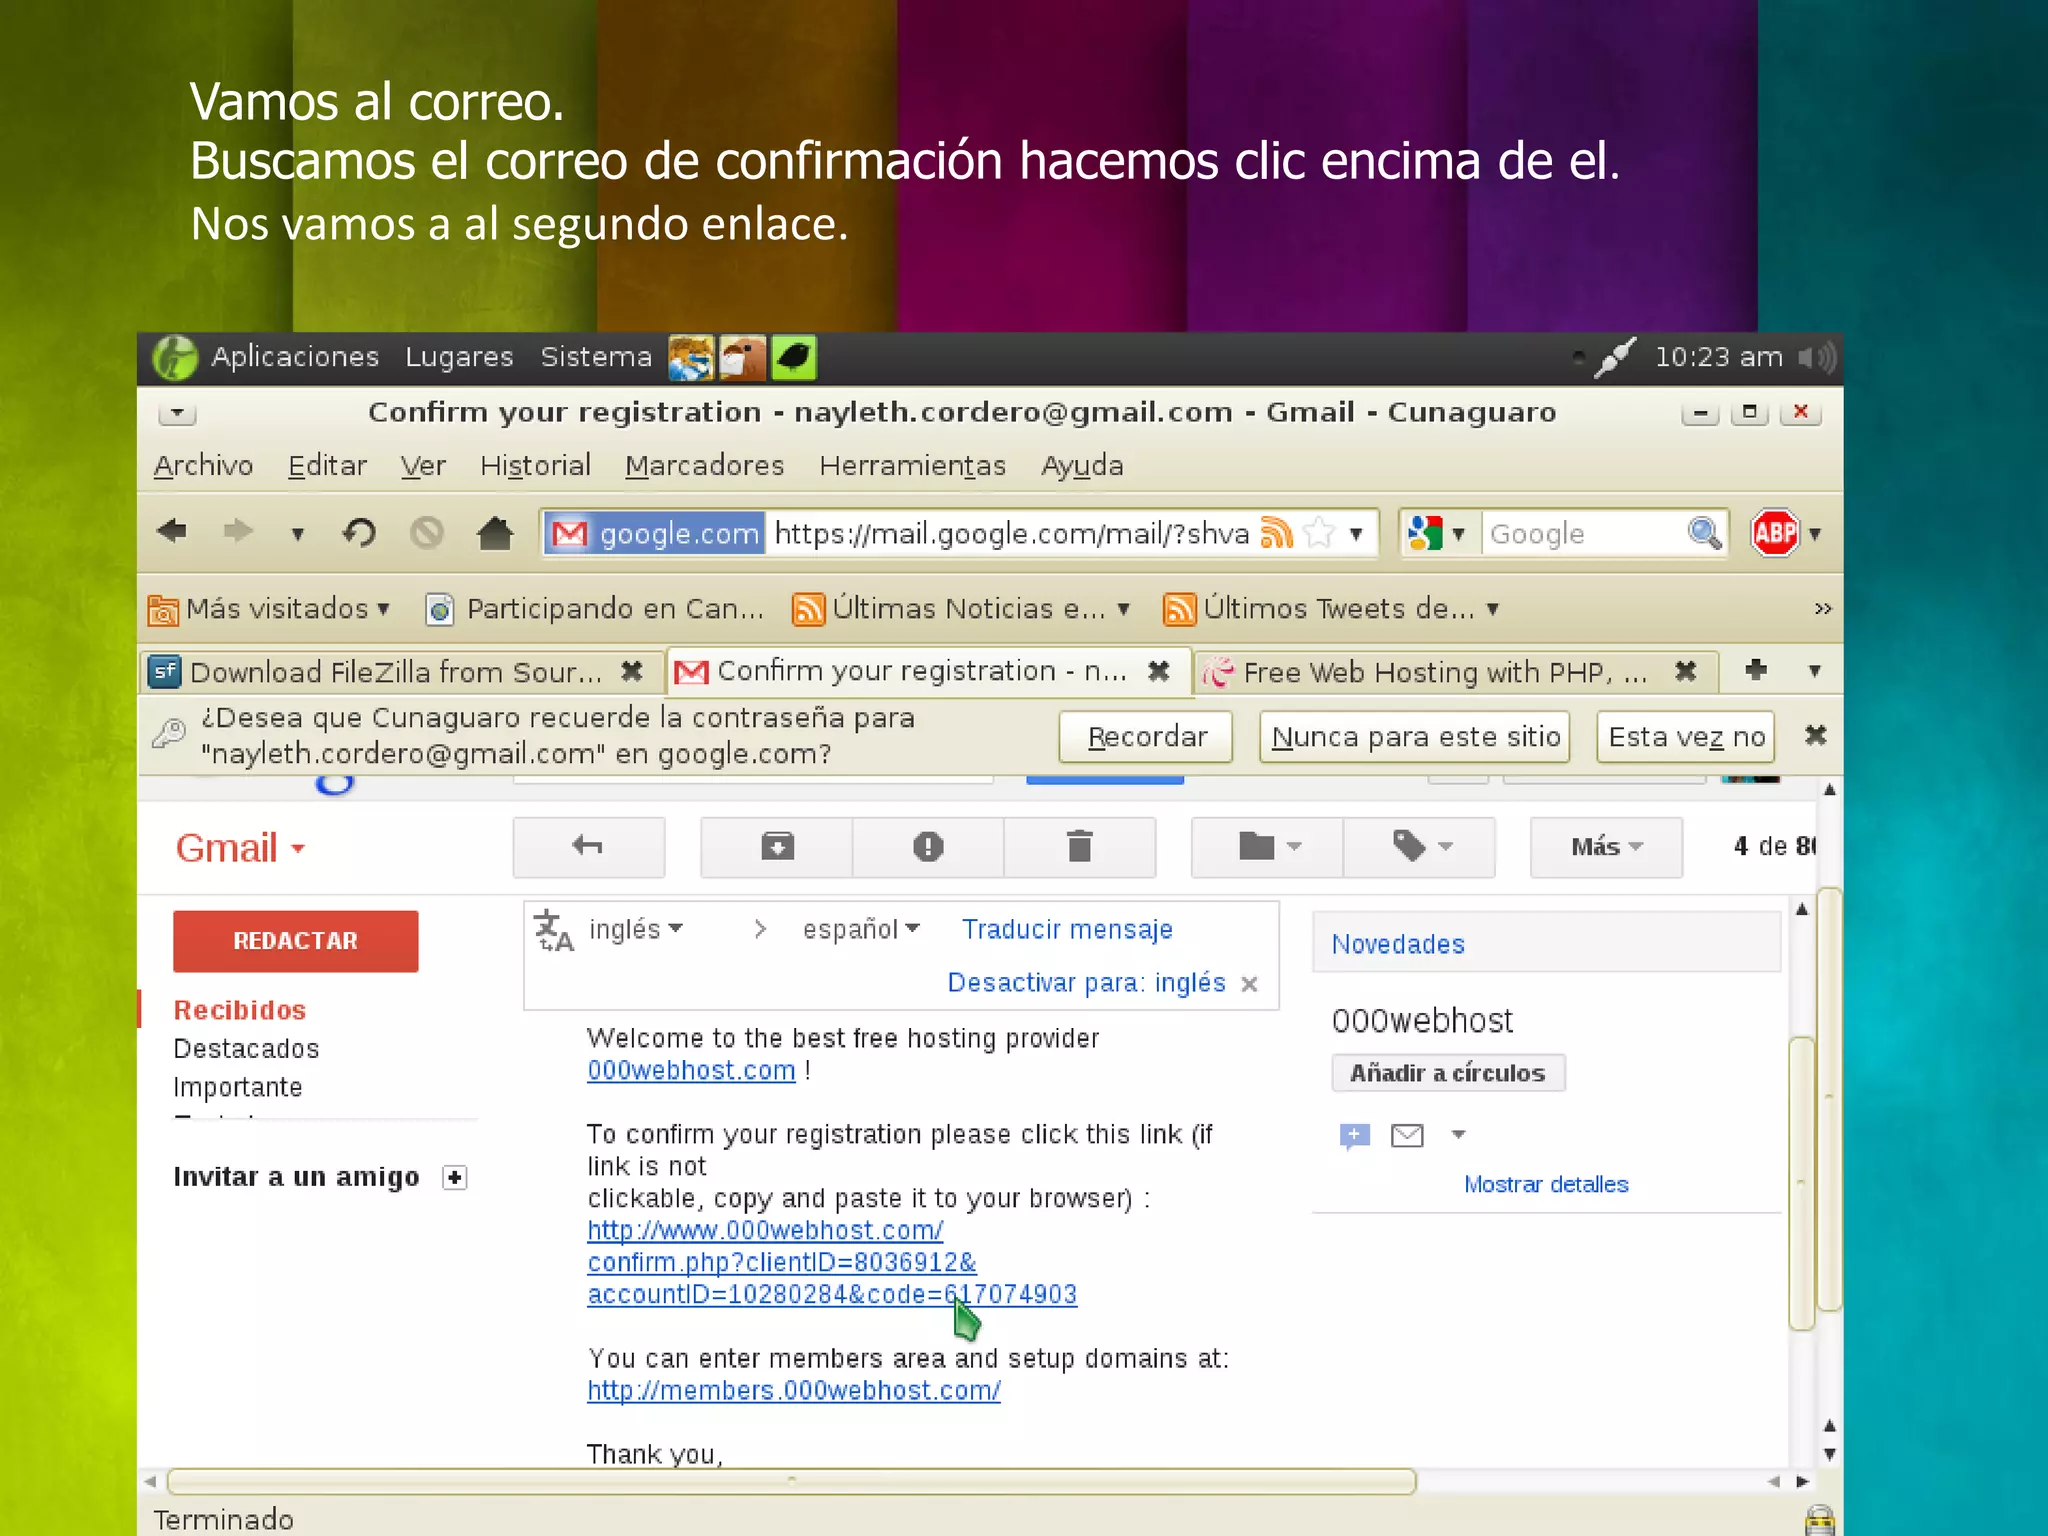2048x1536 pixels.
Task: Click the Adblock Plus ABP icon
Action: tap(1775, 532)
